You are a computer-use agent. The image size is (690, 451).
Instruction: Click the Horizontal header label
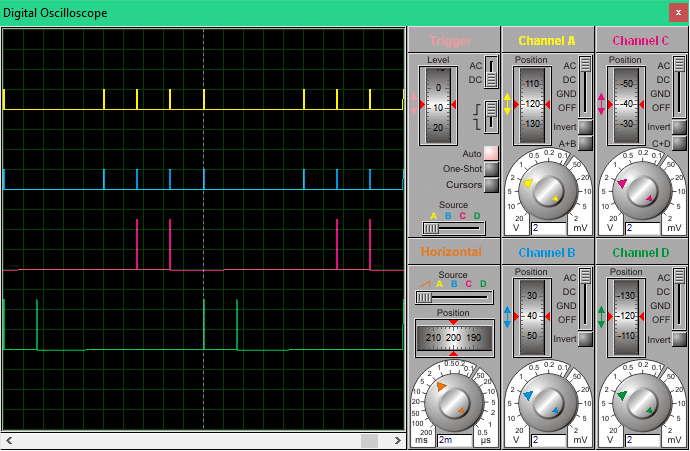[x=451, y=252]
